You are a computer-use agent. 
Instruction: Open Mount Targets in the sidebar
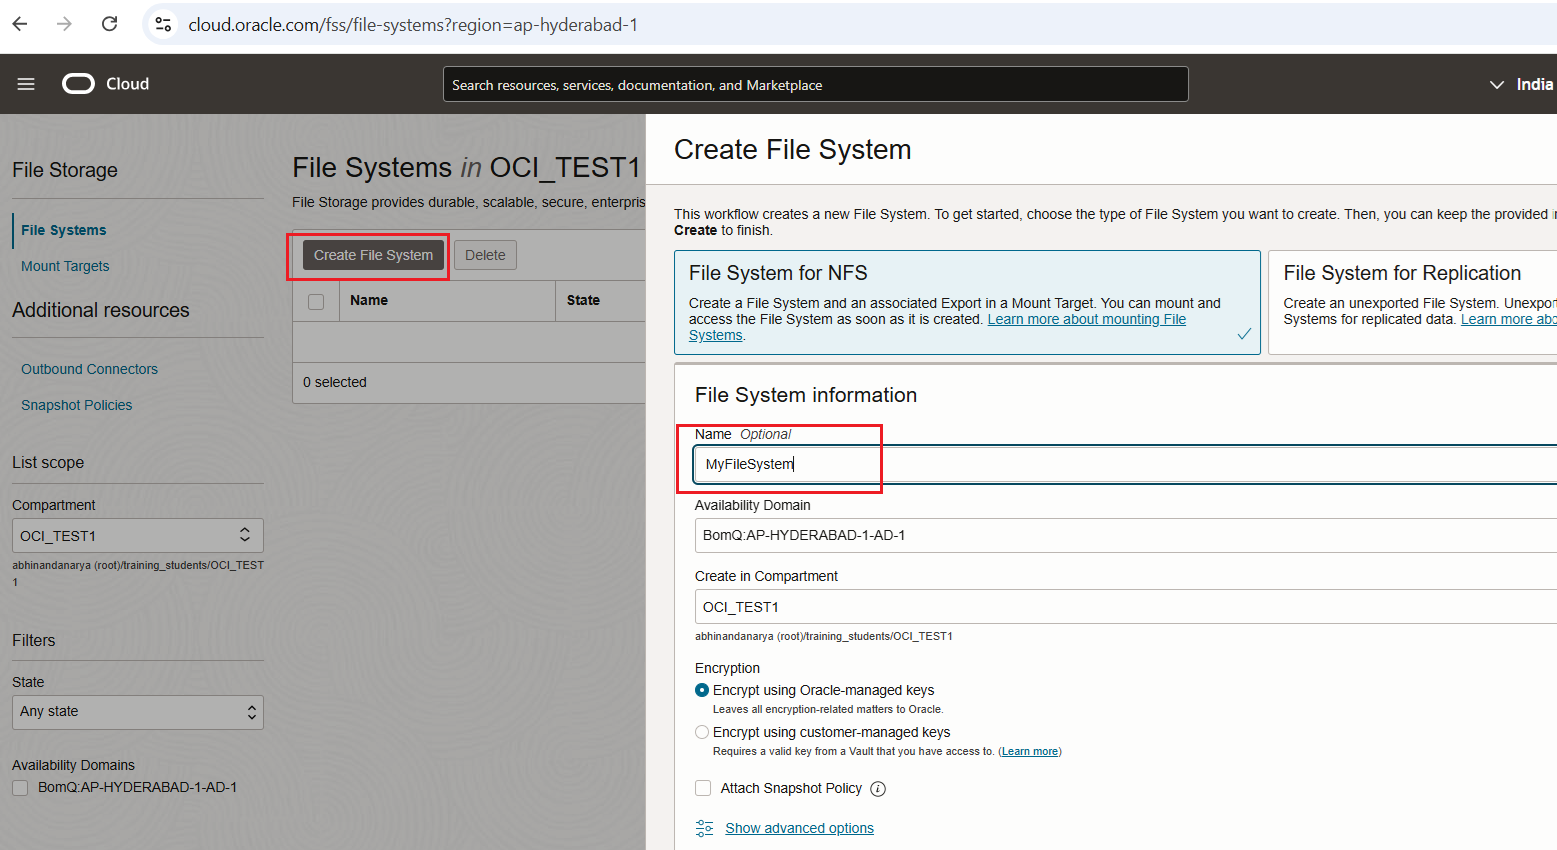(x=65, y=266)
